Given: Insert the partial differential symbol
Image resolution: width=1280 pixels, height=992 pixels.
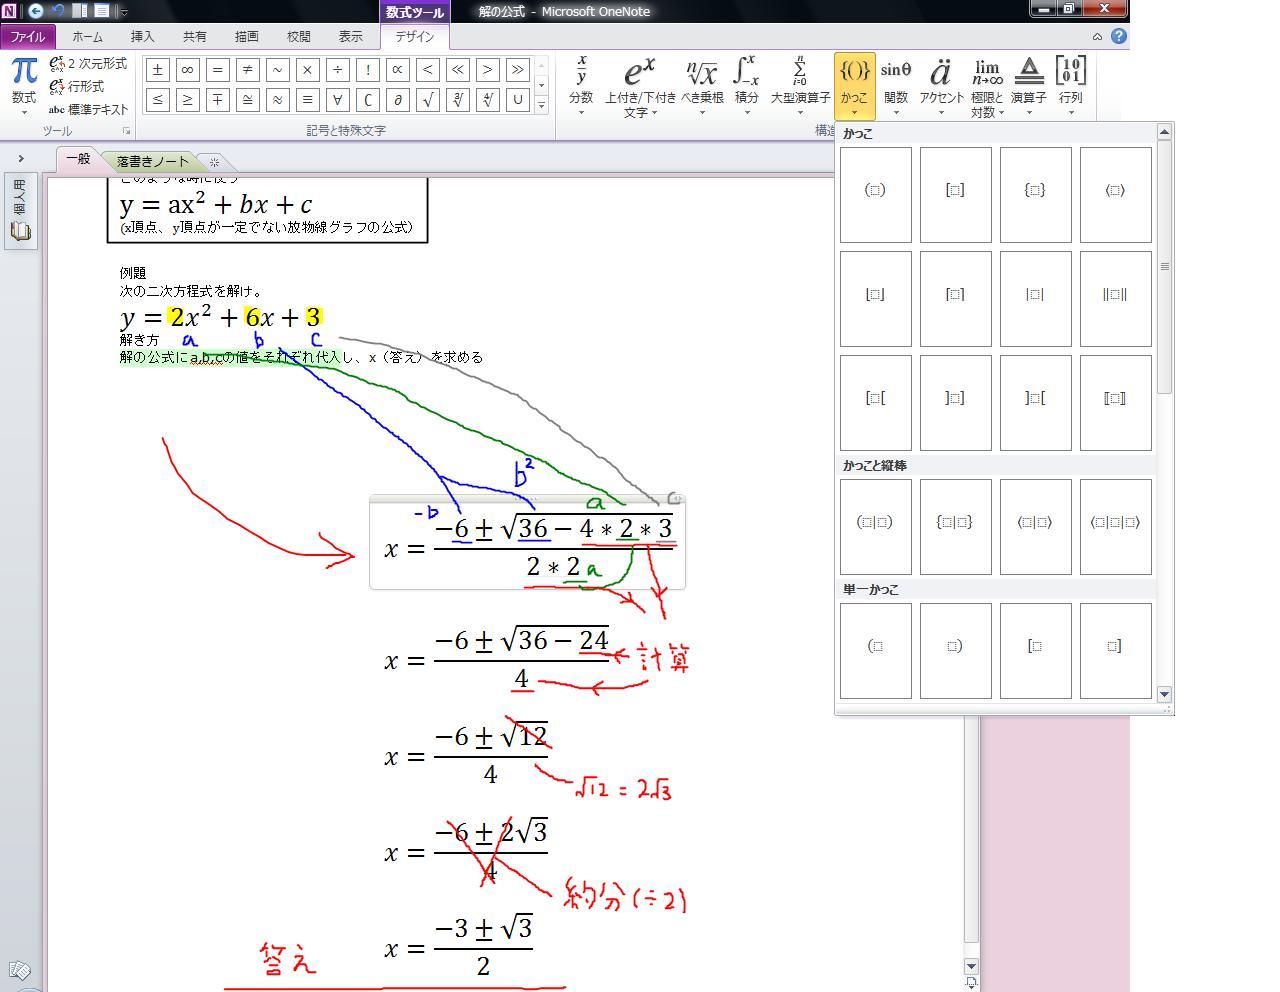Looking at the screenshot, I should coord(397,99).
